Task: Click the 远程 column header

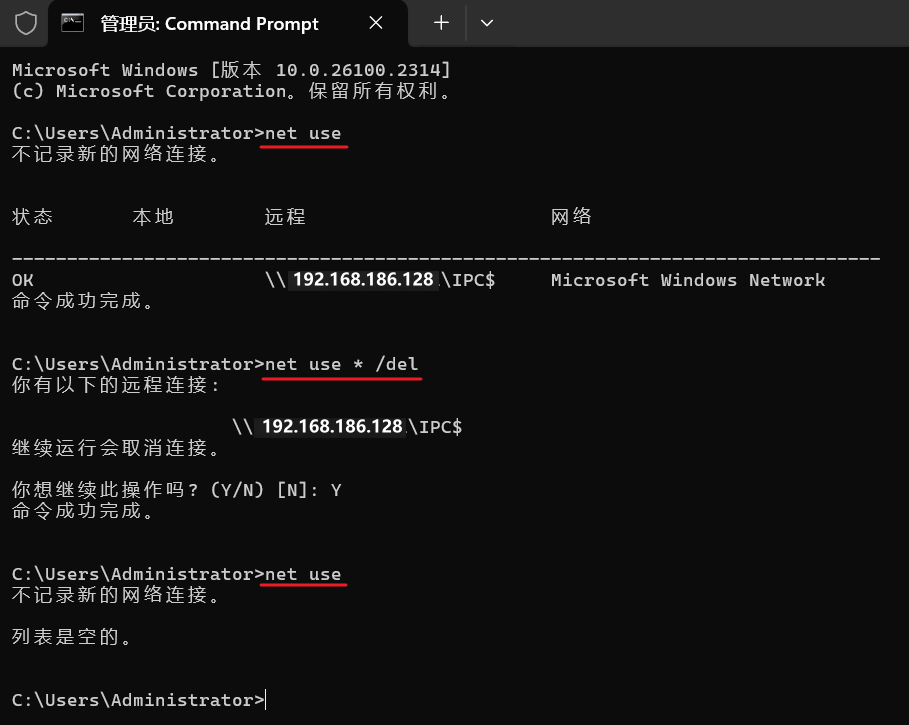Action: pyautogui.click(x=285, y=217)
